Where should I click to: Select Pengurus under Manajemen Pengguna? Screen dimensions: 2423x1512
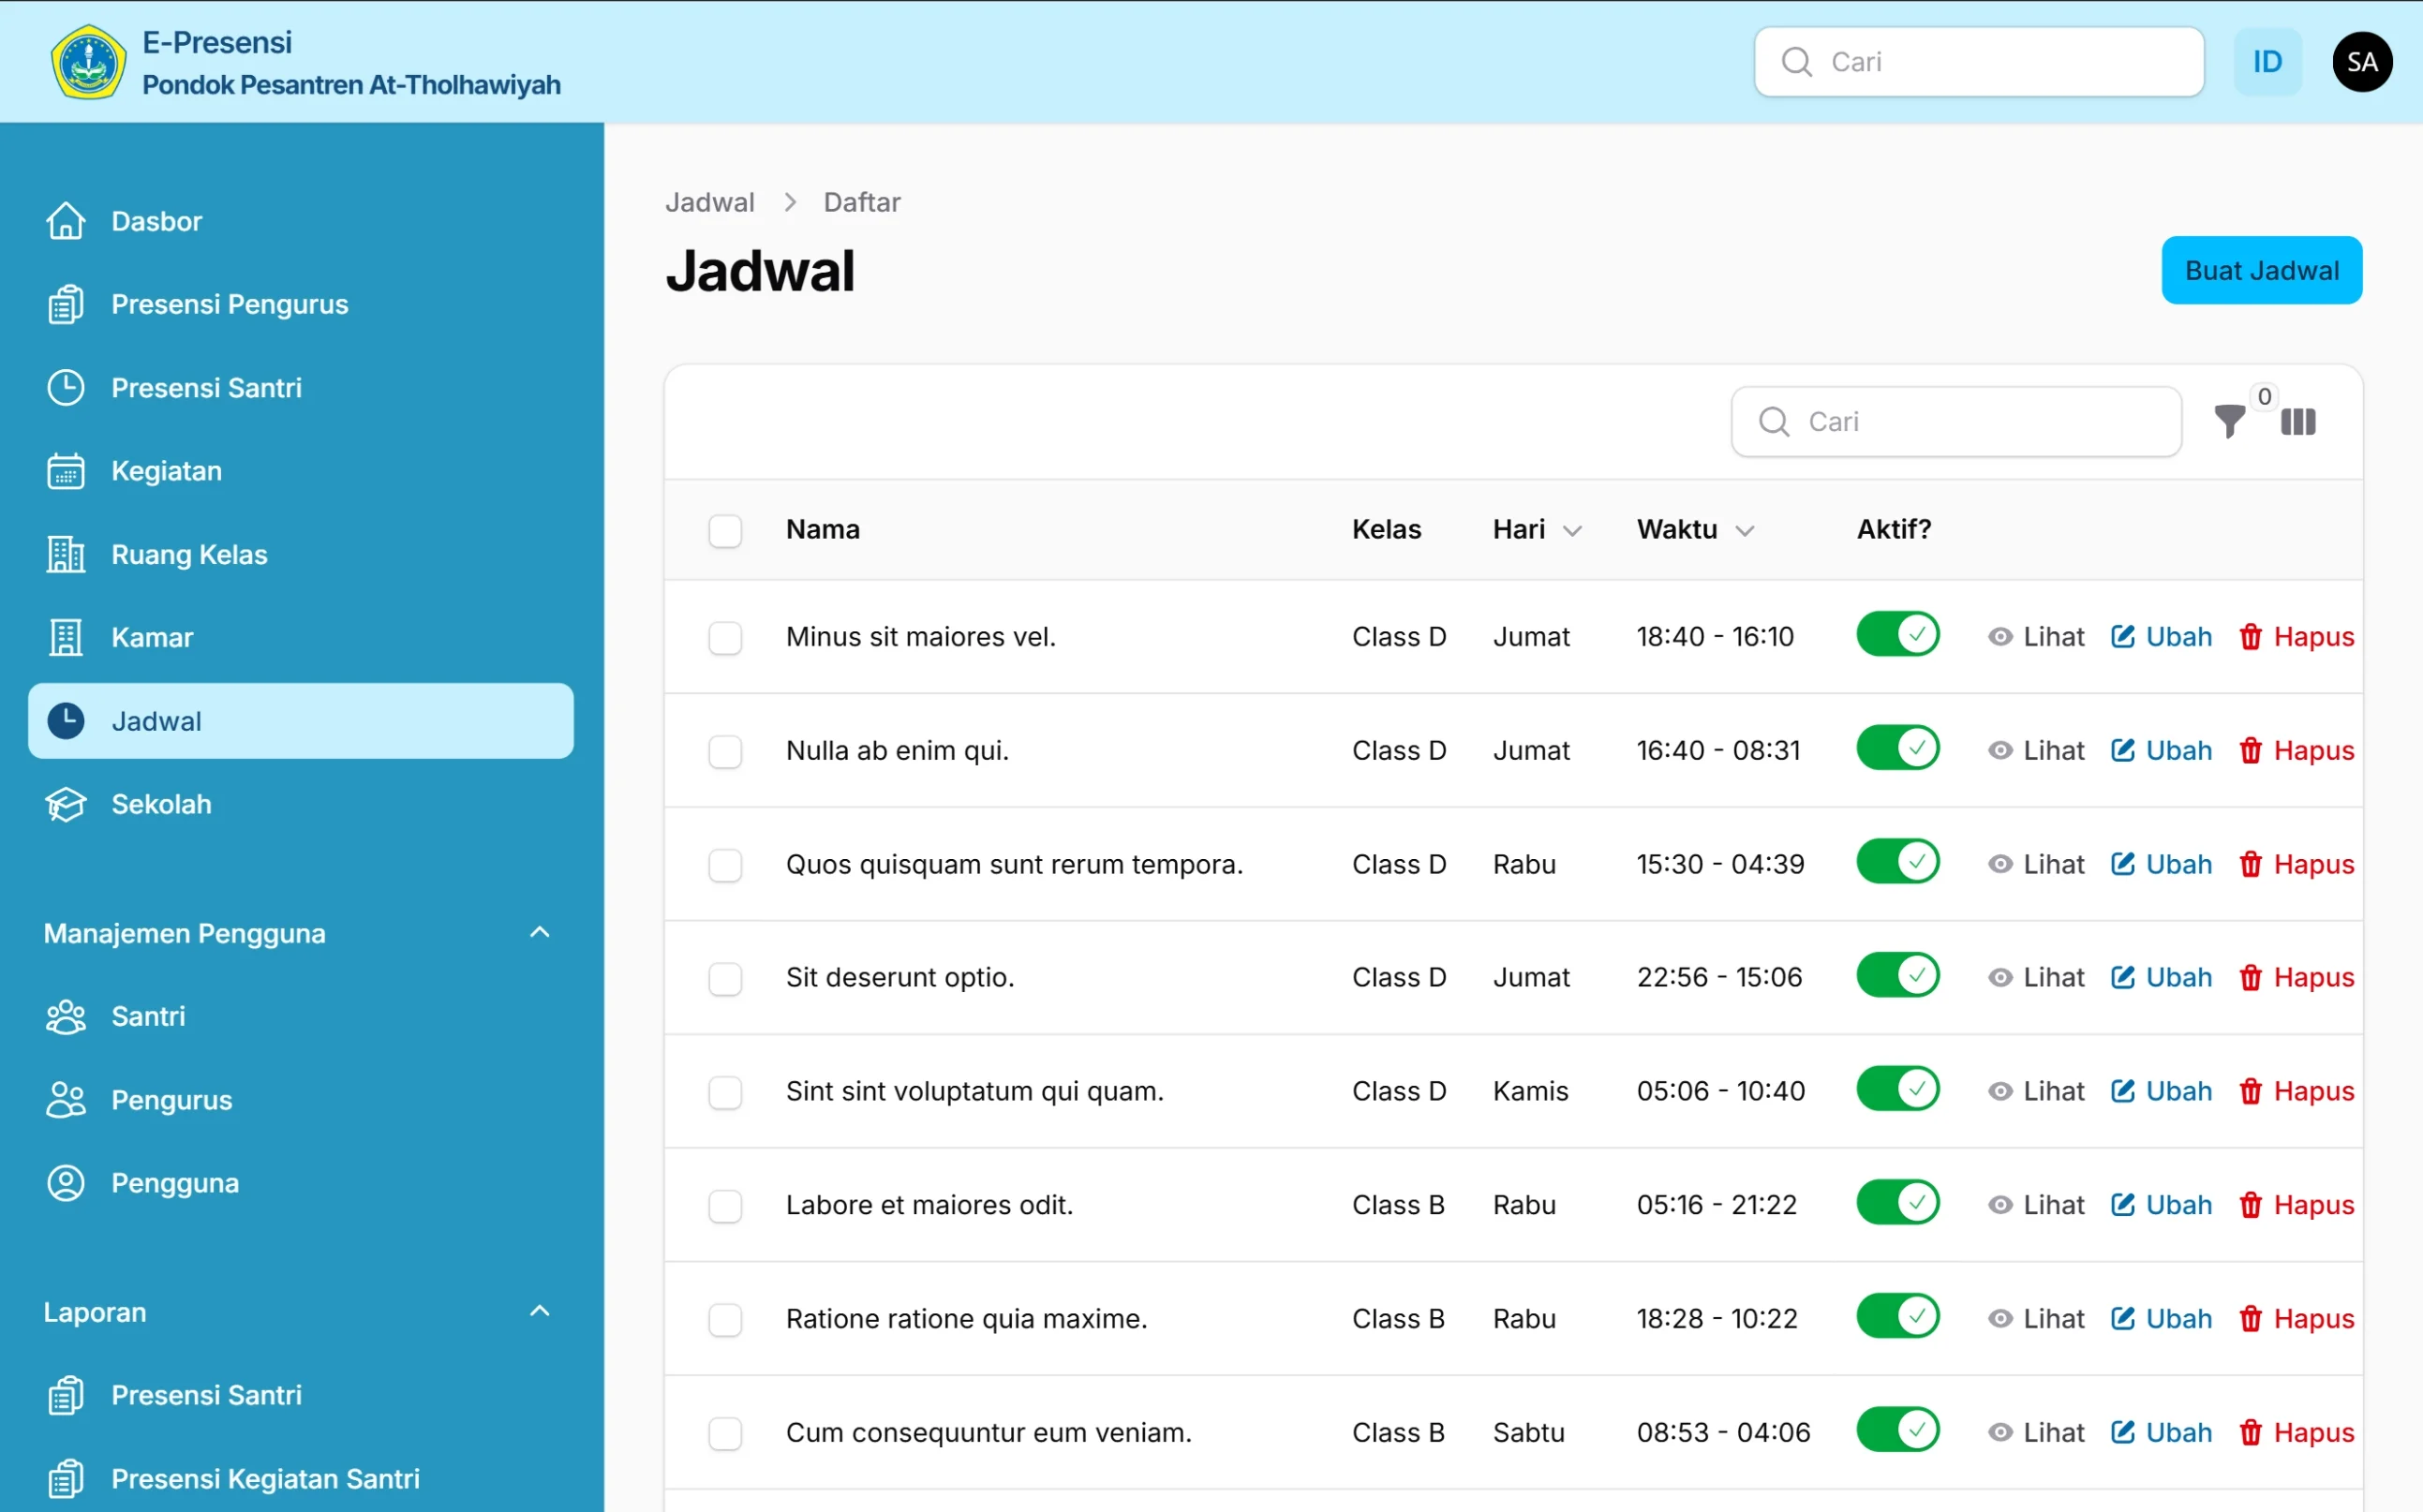[170, 1099]
